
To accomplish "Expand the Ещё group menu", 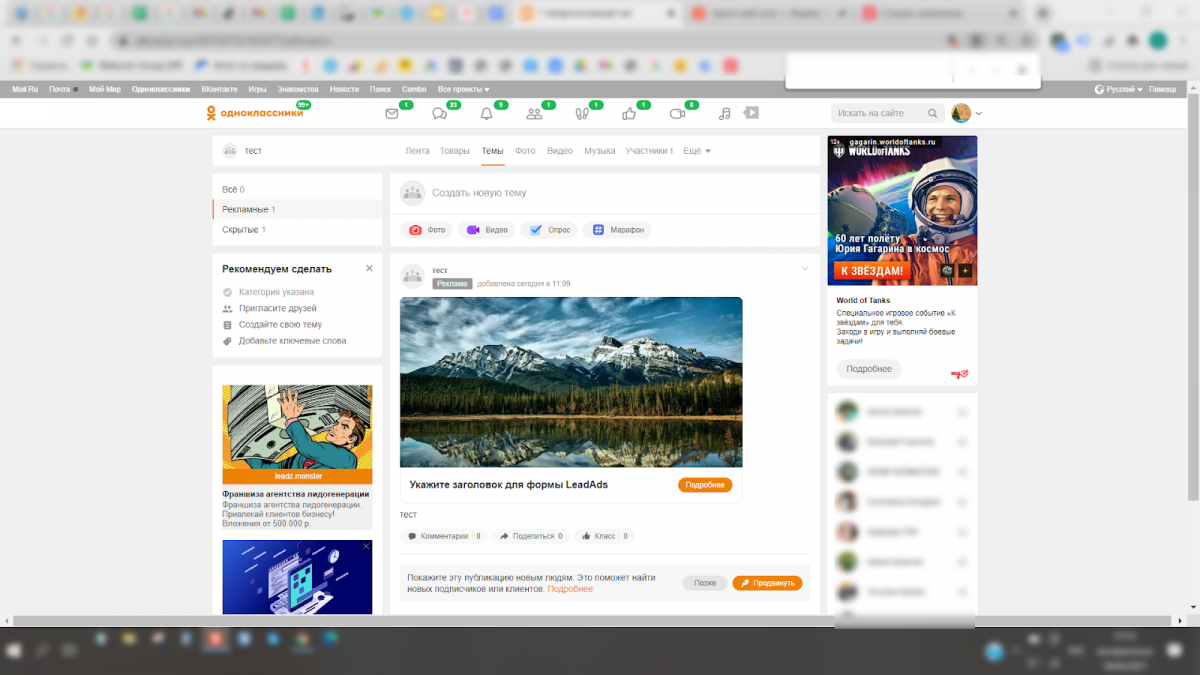I will (x=697, y=151).
